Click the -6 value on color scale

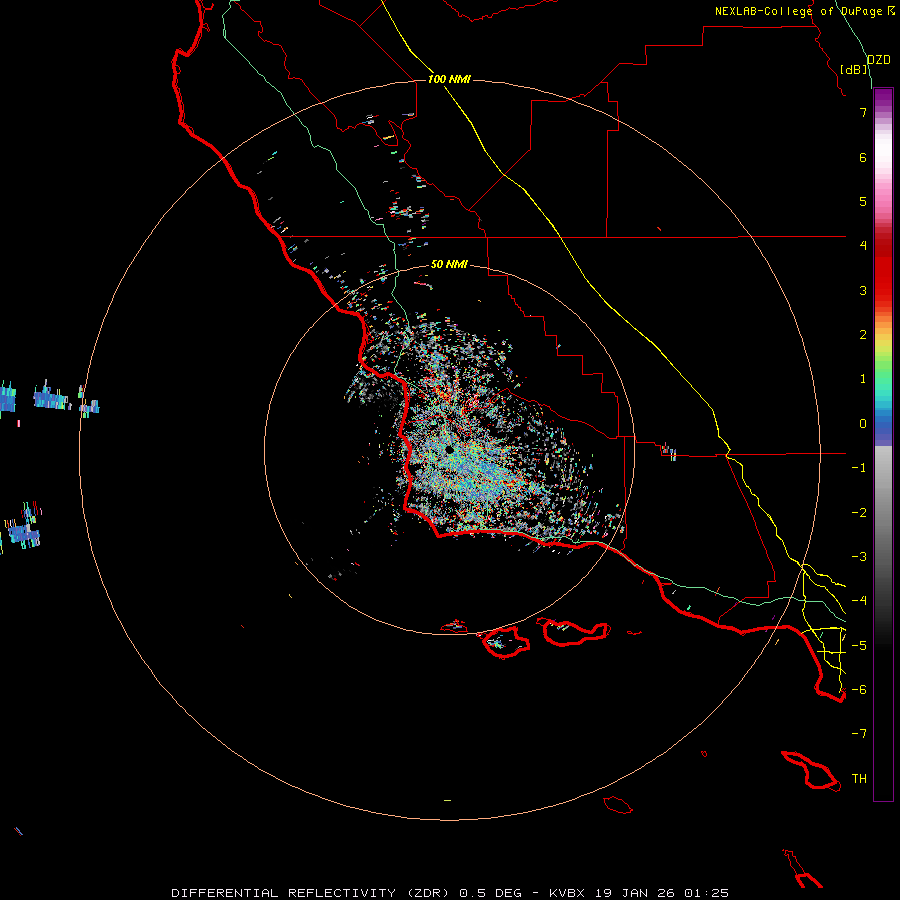859,690
